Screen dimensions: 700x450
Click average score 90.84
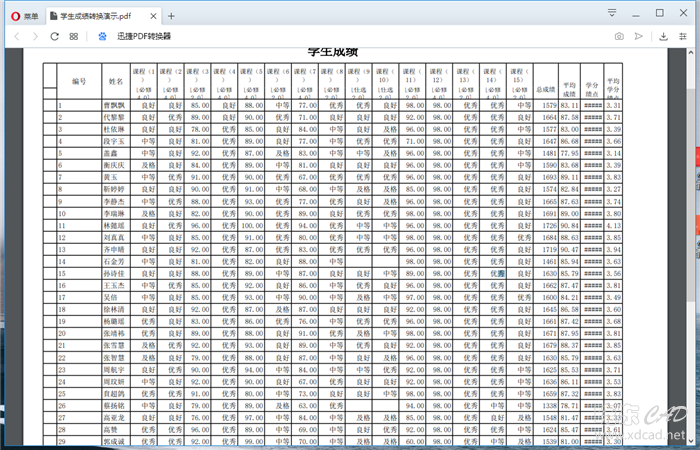(569, 225)
